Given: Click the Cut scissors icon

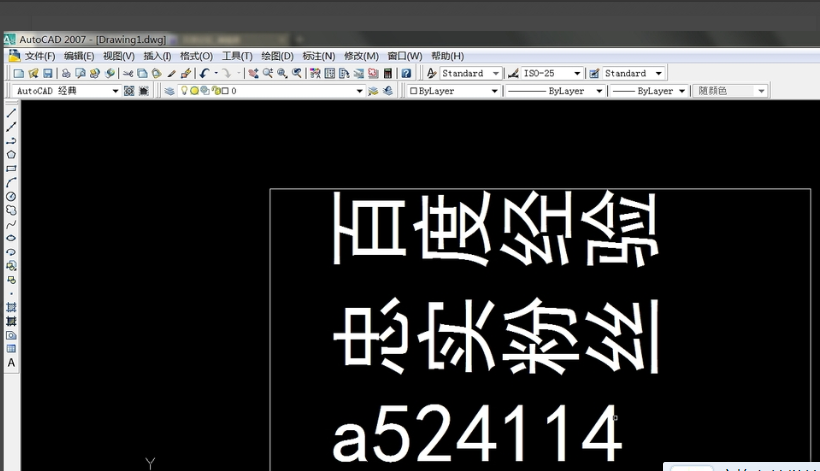Looking at the screenshot, I should 128,73.
